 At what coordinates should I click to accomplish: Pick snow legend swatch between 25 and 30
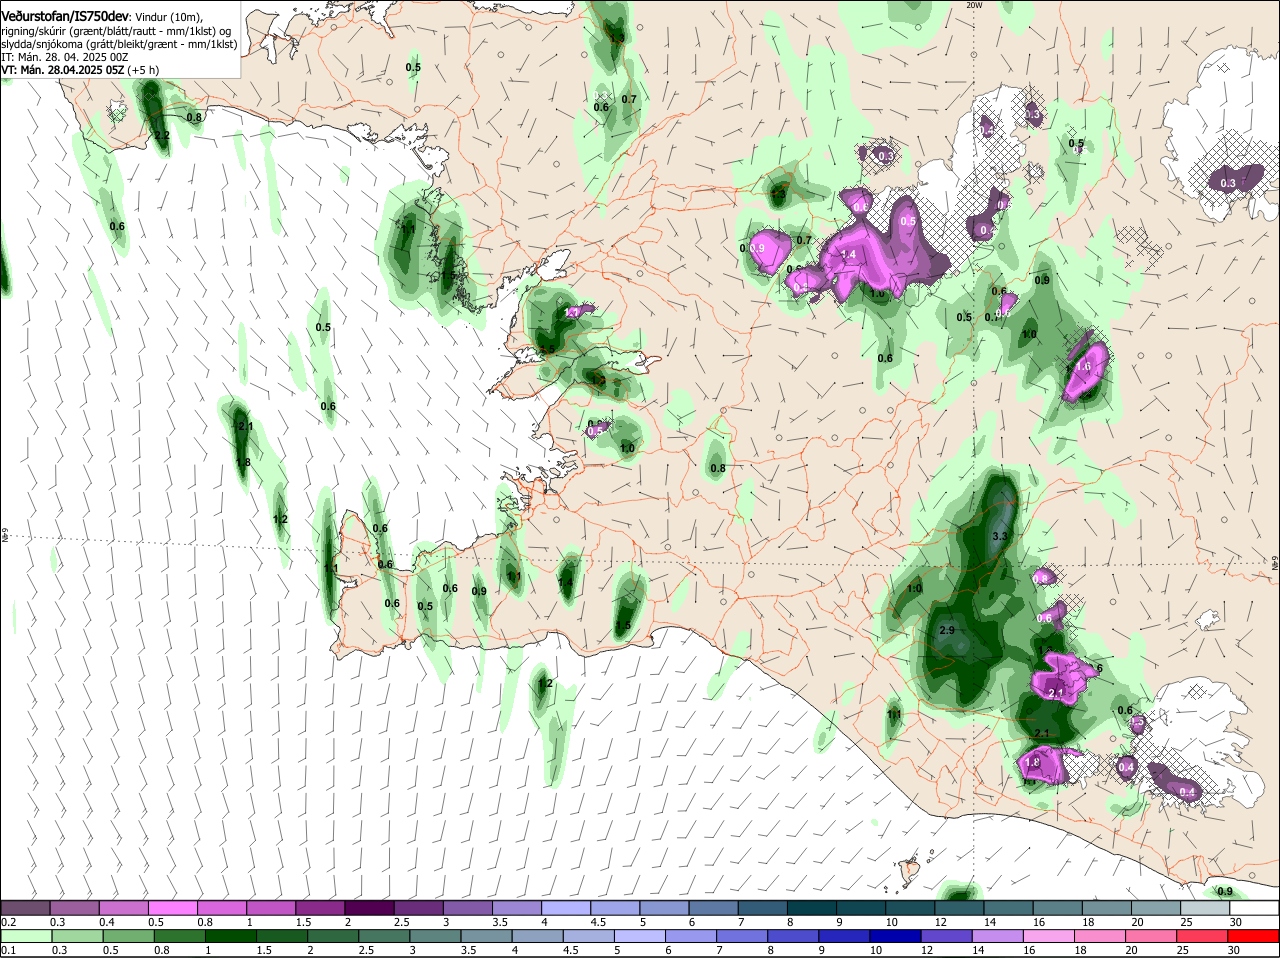pyautogui.click(x=1206, y=907)
